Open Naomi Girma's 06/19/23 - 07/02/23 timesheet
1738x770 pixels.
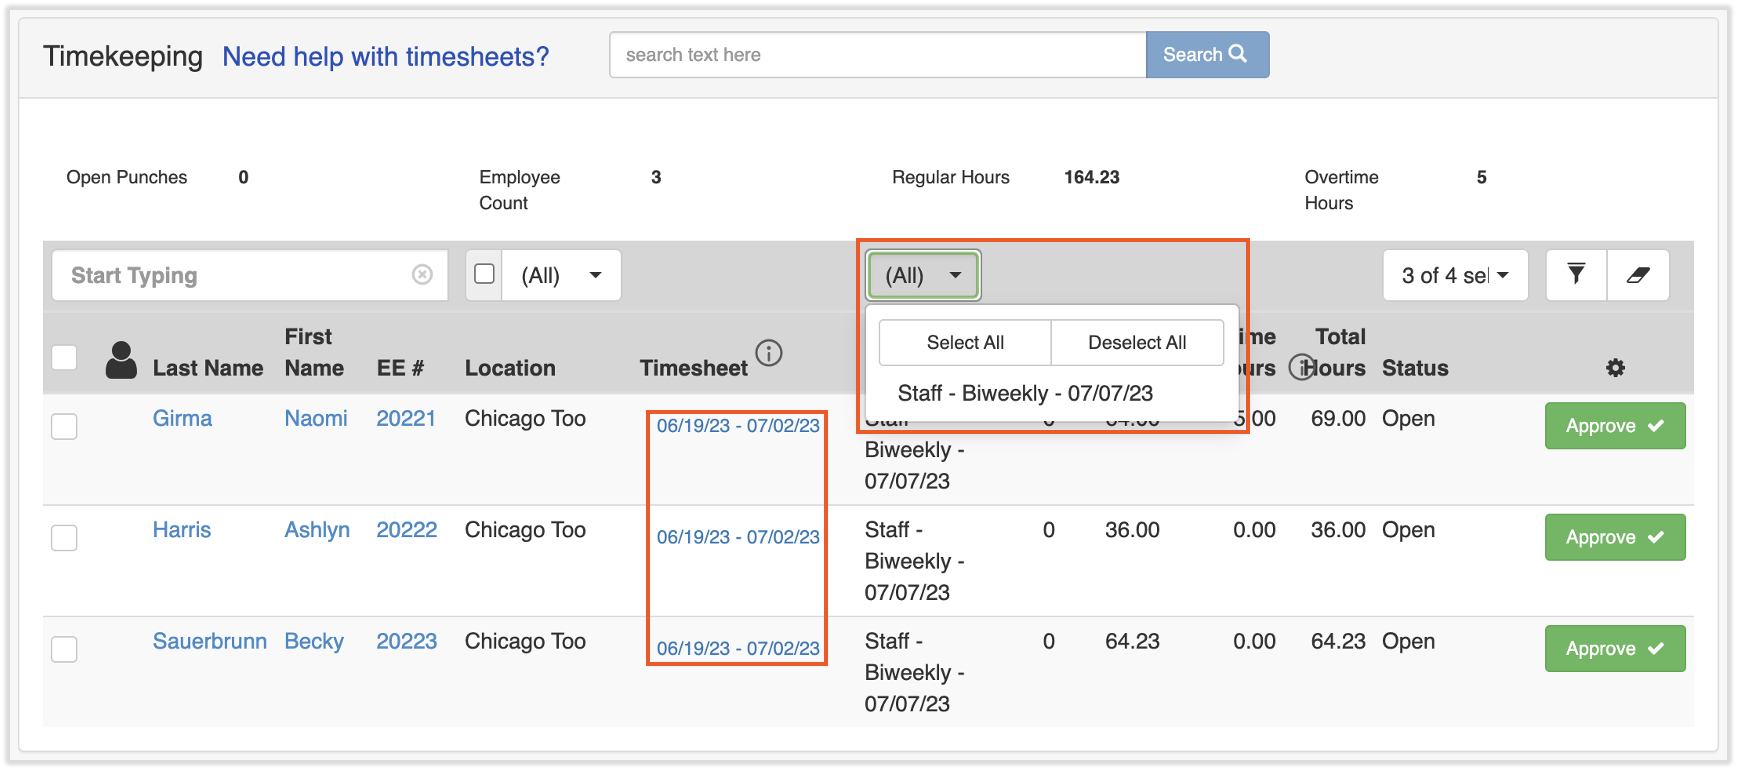(x=737, y=426)
